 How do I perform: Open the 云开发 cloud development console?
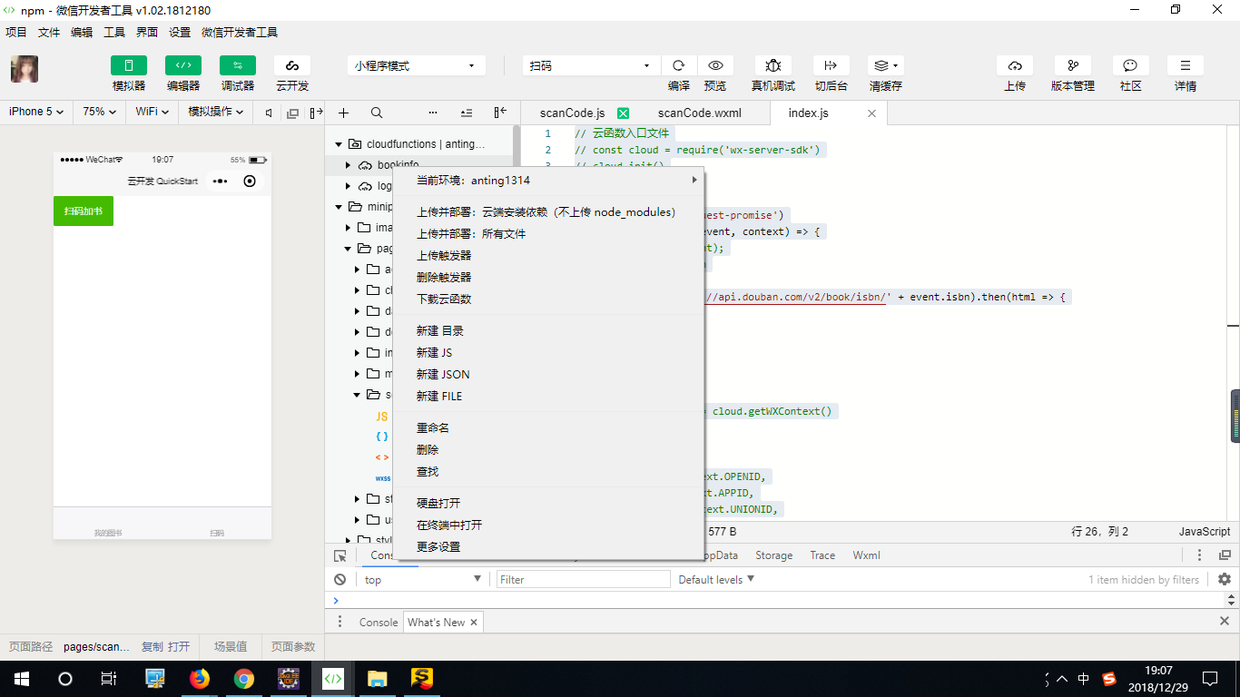(x=292, y=65)
